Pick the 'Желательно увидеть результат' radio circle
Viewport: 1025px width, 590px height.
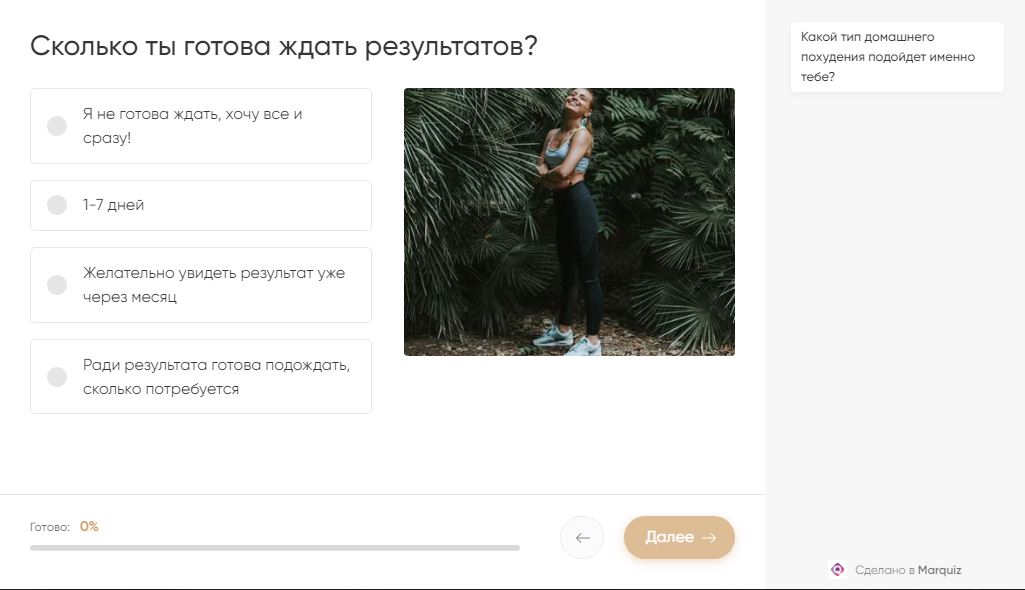pyautogui.click(x=57, y=285)
